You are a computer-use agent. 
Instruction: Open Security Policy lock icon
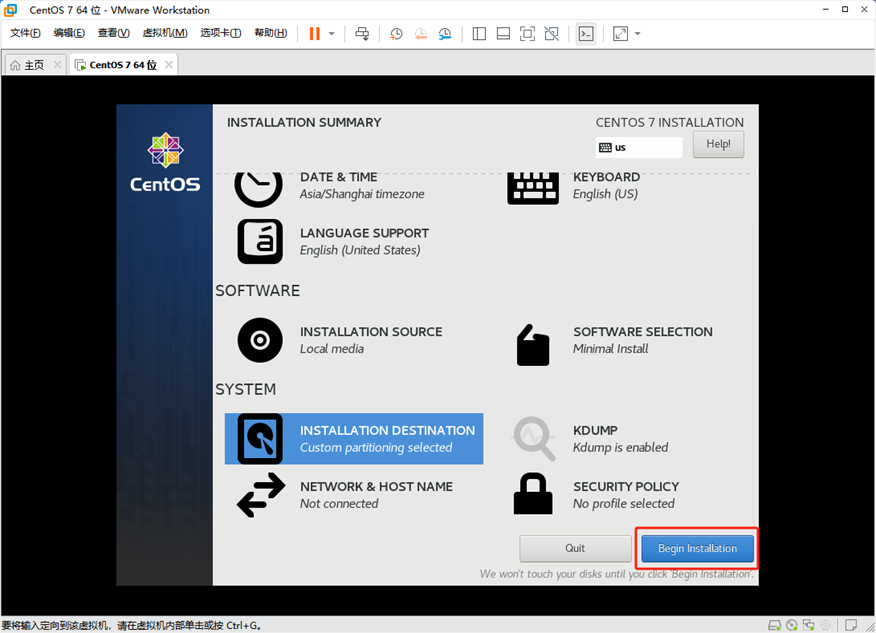[532, 494]
